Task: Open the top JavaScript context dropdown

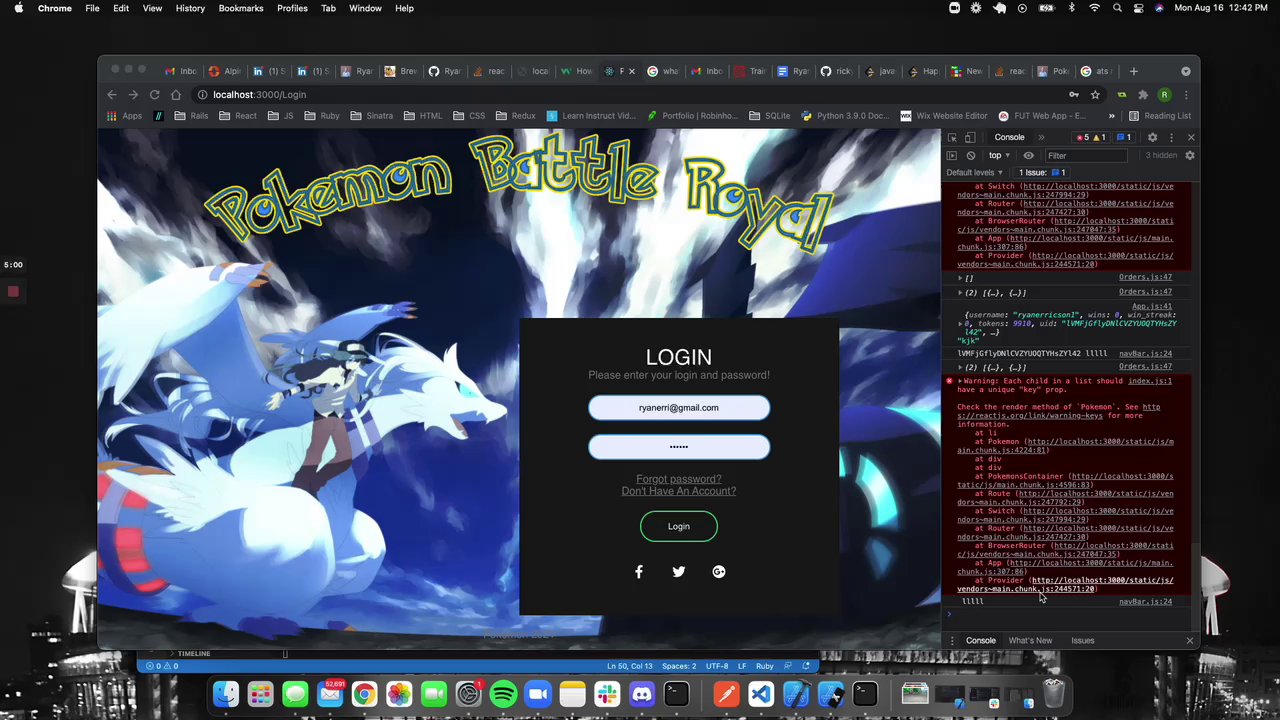Action: click(999, 156)
